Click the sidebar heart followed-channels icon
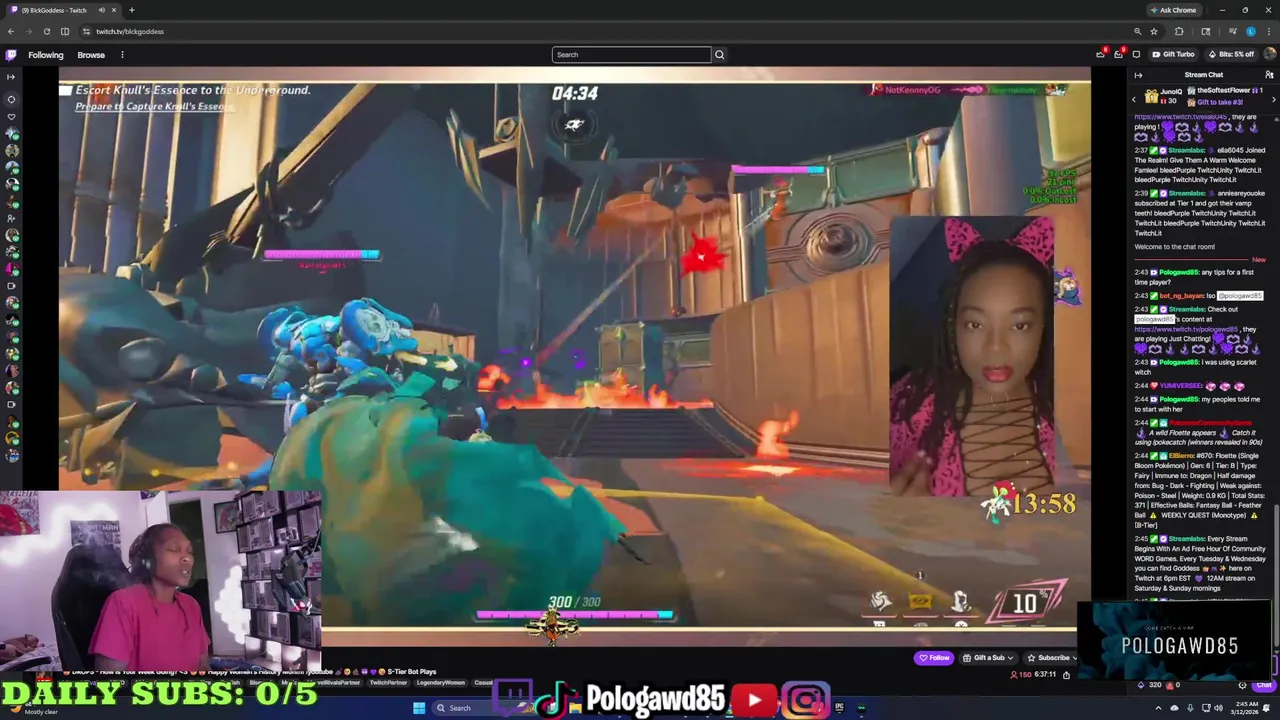 [x=11, y=116]
